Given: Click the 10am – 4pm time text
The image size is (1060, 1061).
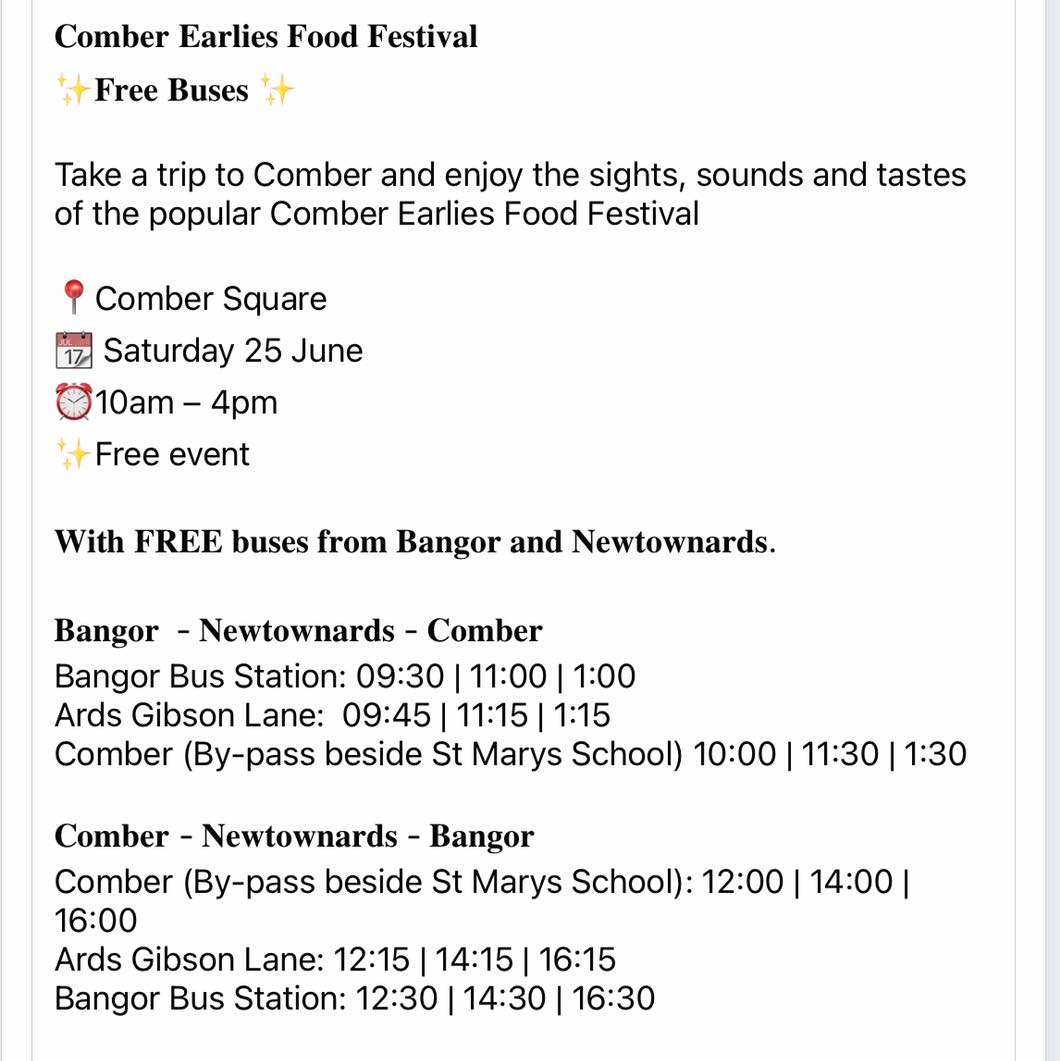Looking at the screenshot, I should (x=187, y=403).
